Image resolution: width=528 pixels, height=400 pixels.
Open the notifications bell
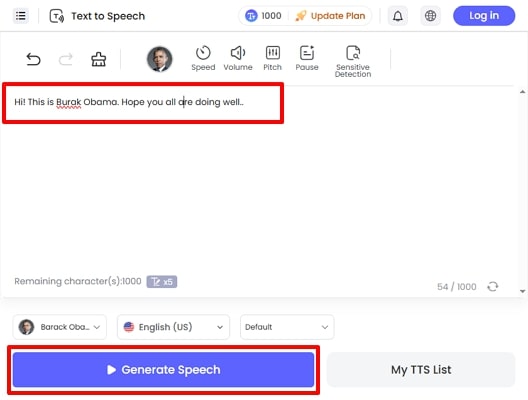398,15
